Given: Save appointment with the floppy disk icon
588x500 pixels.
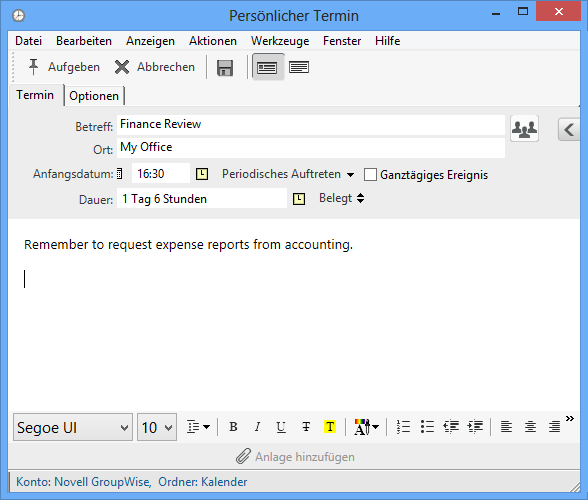Looking at the screenshot, I should click(225, 68).
